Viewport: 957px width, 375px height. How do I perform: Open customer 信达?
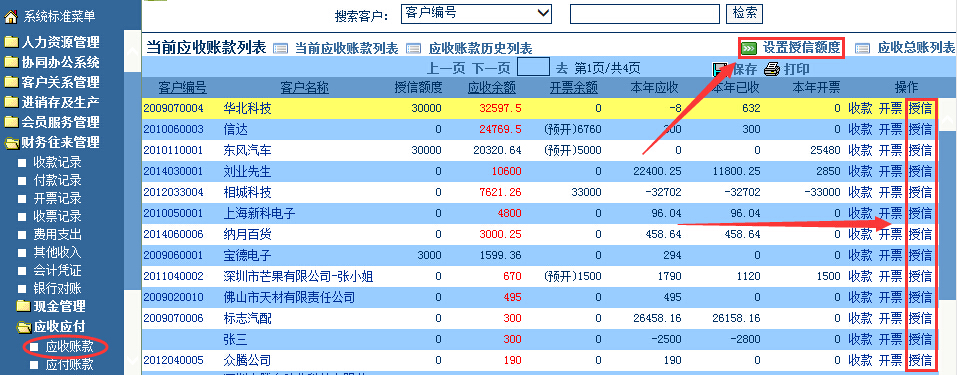236,129
